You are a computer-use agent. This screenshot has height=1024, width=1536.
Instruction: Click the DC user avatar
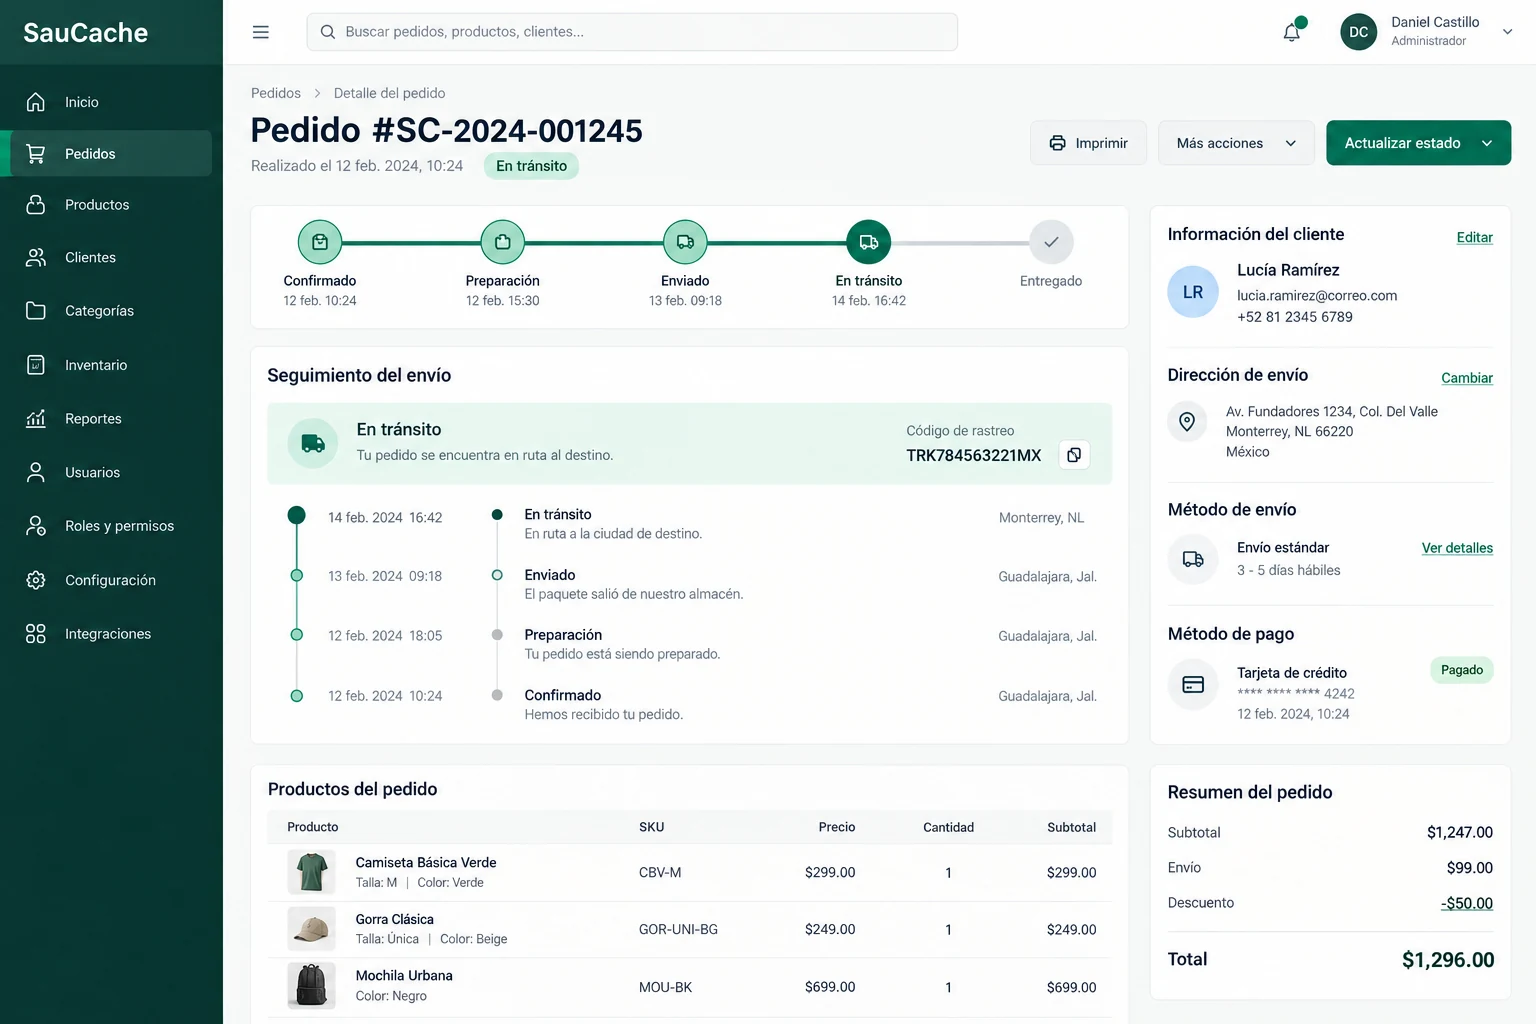[x=1359, y=32]
